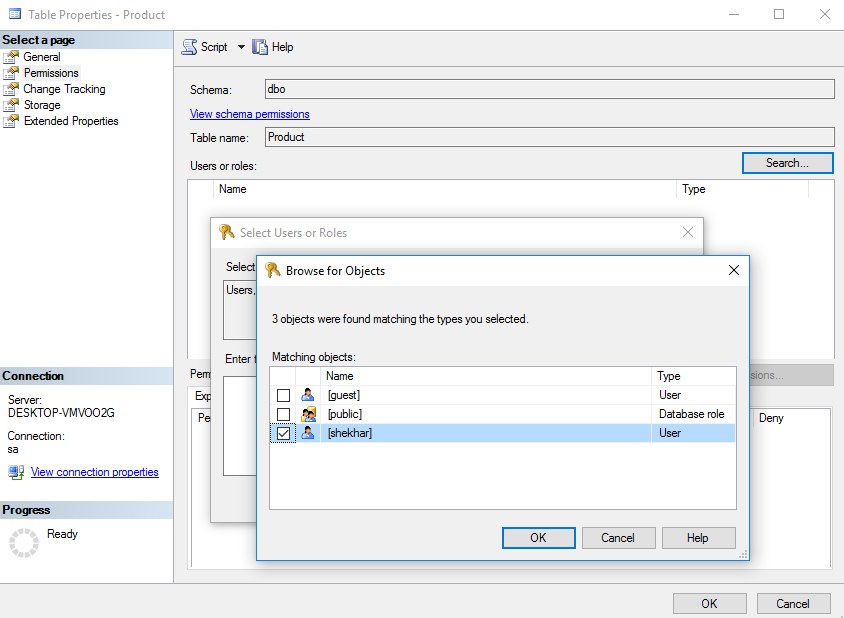Open the Storage page
844x618 pixels.
tap(41, 104)
